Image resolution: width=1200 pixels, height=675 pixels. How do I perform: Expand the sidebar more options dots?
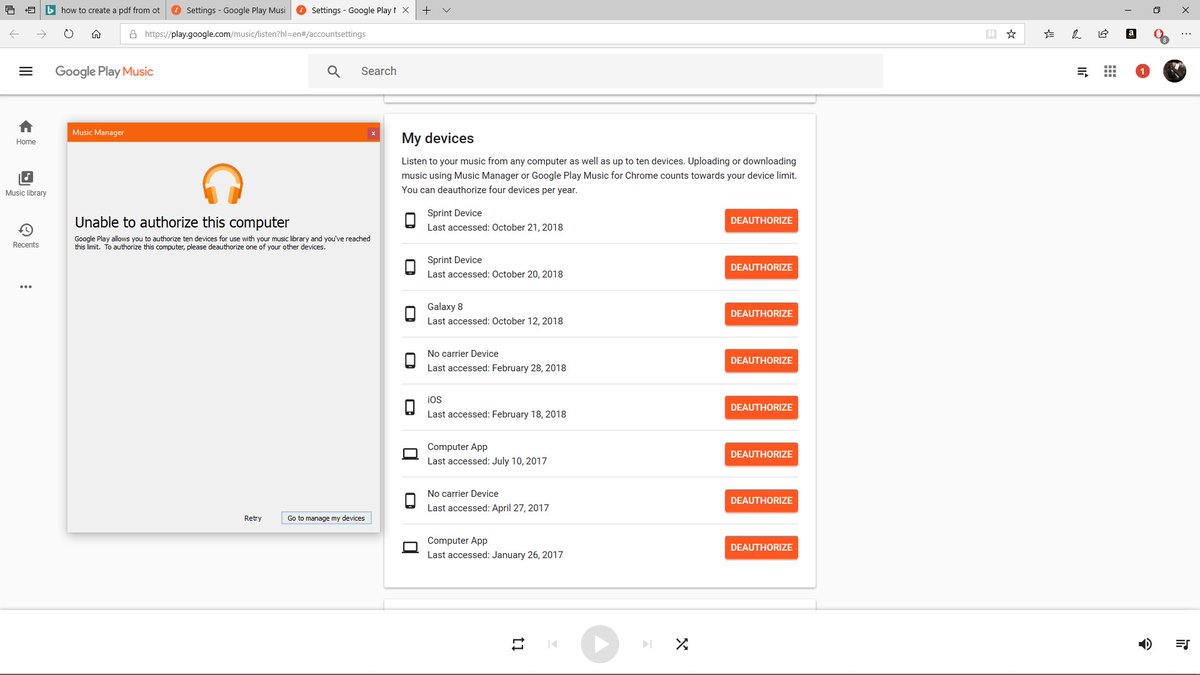click(x=26, y=287)
